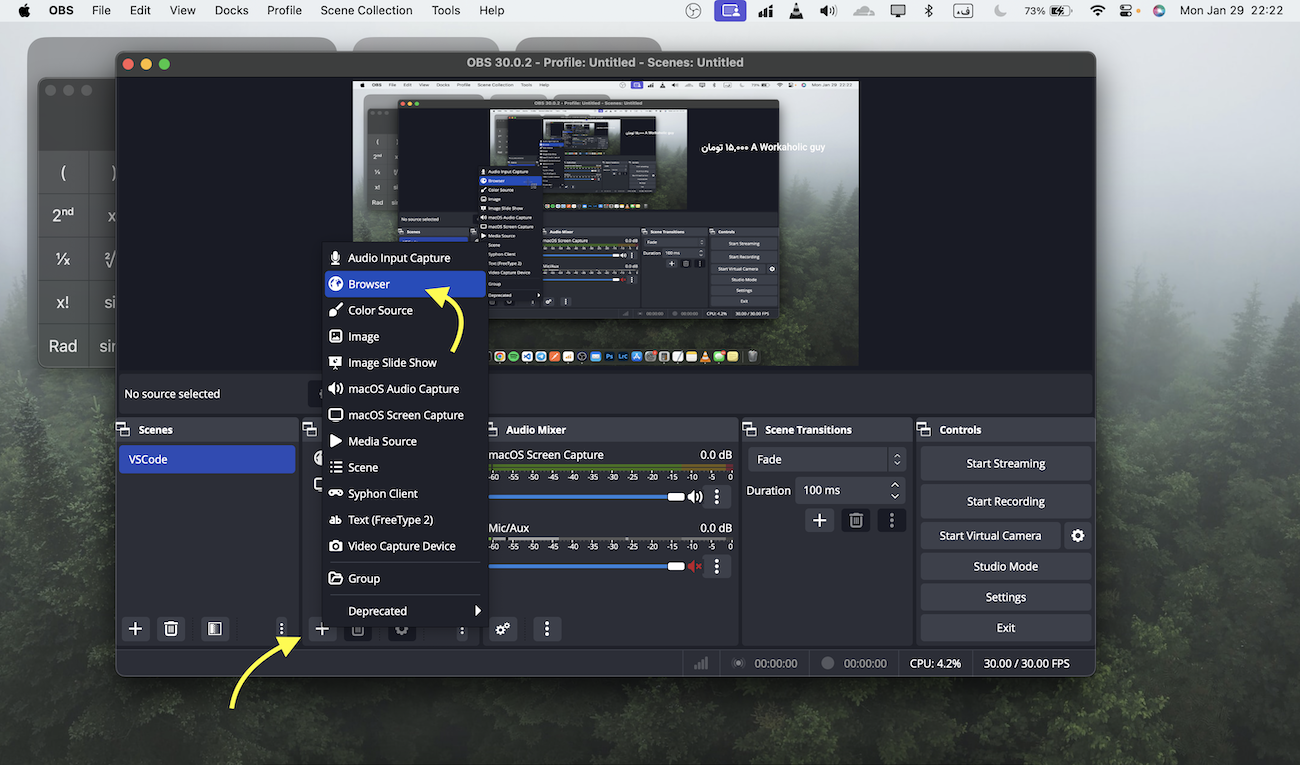Viewport: 1300px width, 765px height.
Task: Enable Studio Mode
Action: click(x=1005, y=567)
